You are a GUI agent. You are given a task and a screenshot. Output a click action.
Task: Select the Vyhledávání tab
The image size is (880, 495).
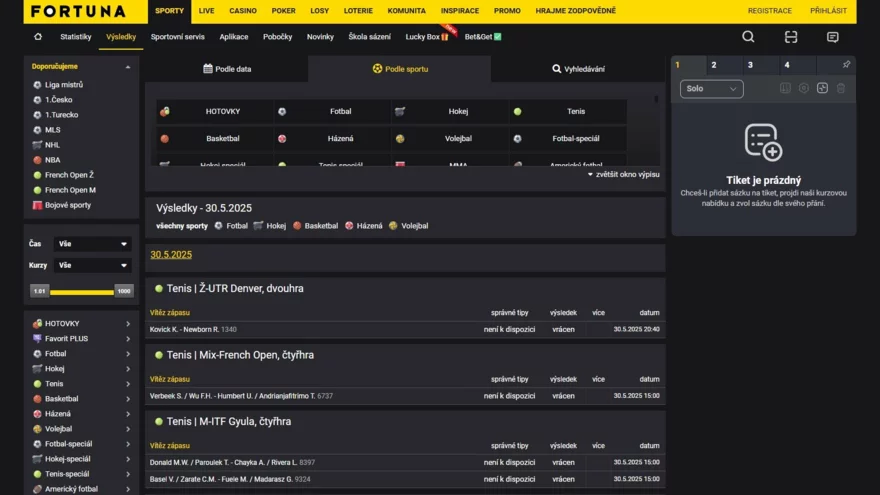click(578, 69)
